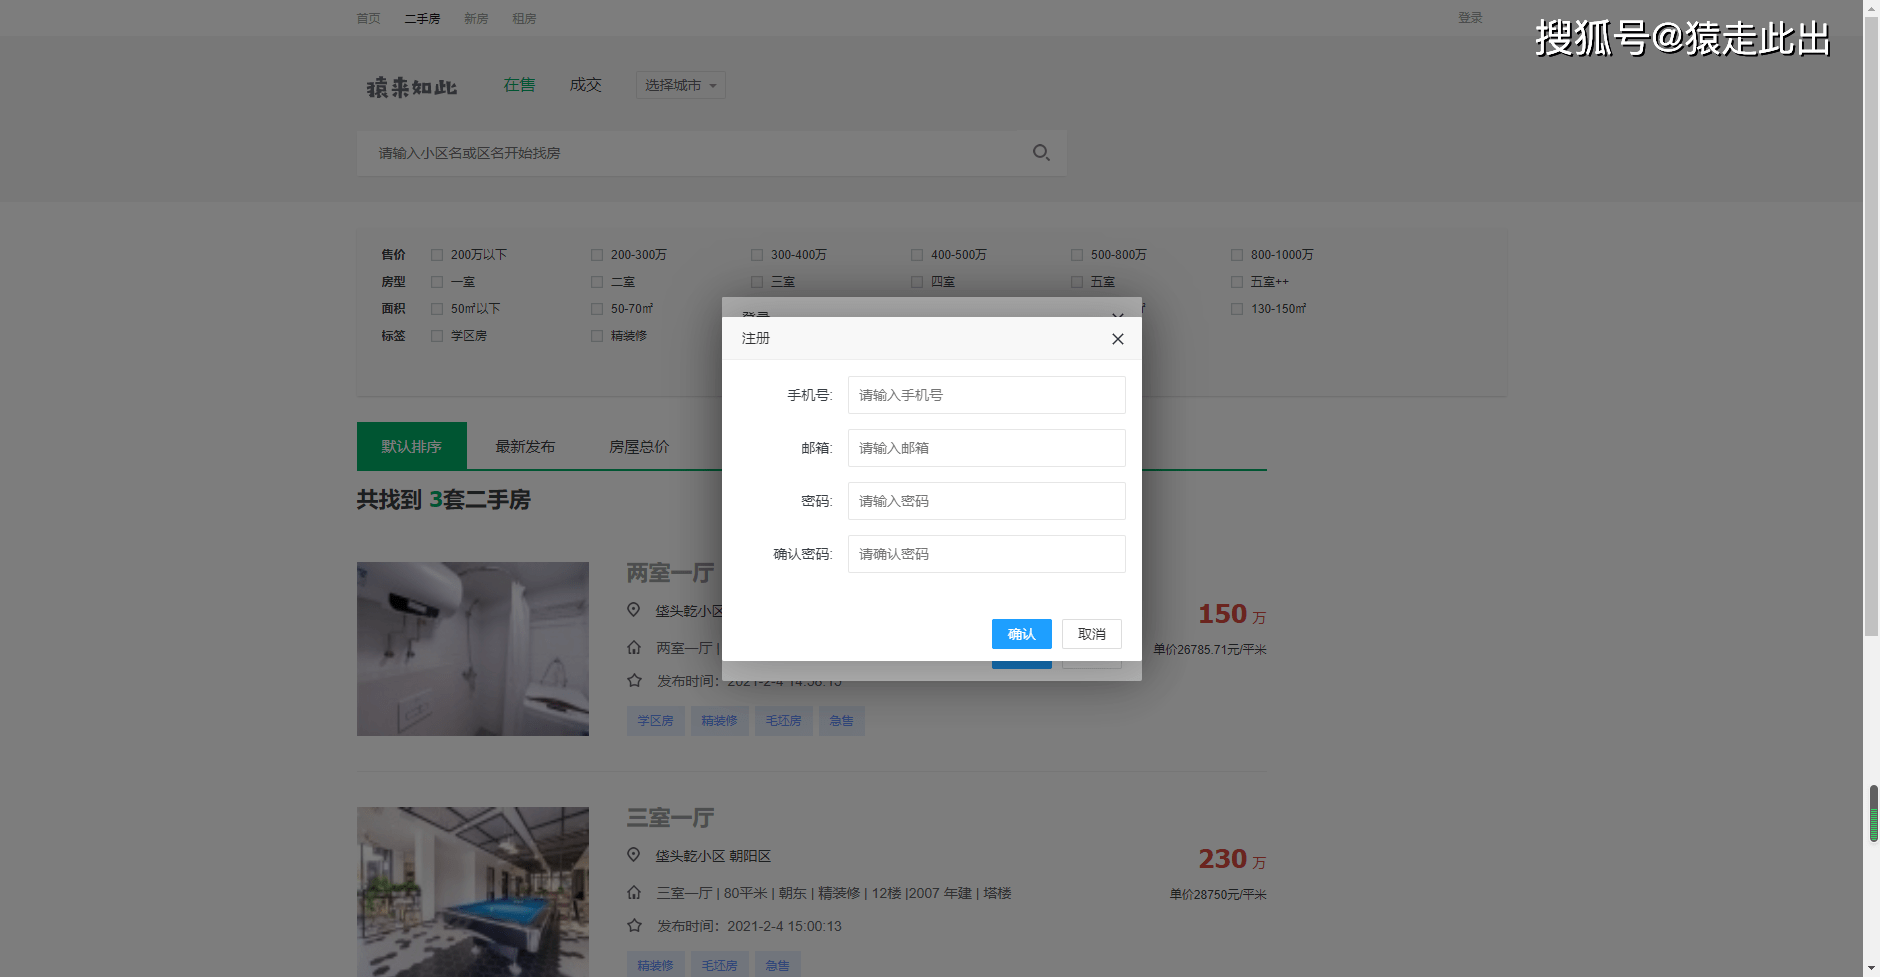The height and width of the screenshot is (977, 1880).
Task: Check the 400-500万 price filter
Action: point(917,255)
